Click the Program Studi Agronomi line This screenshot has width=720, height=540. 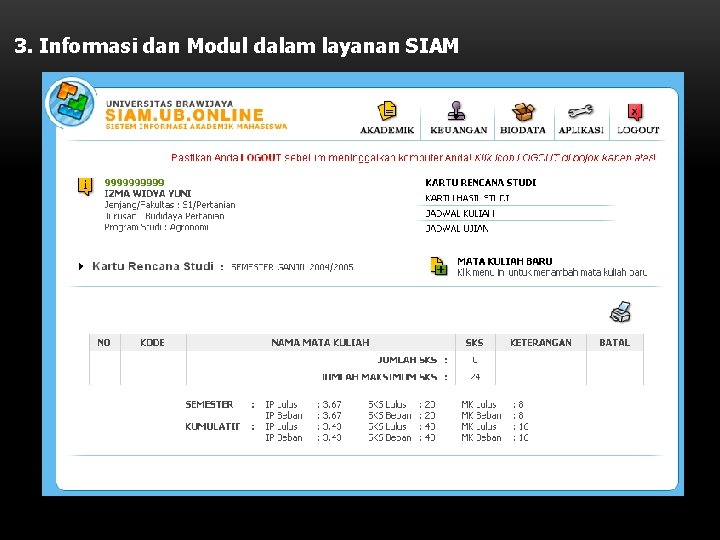click(x=157, y=227)
